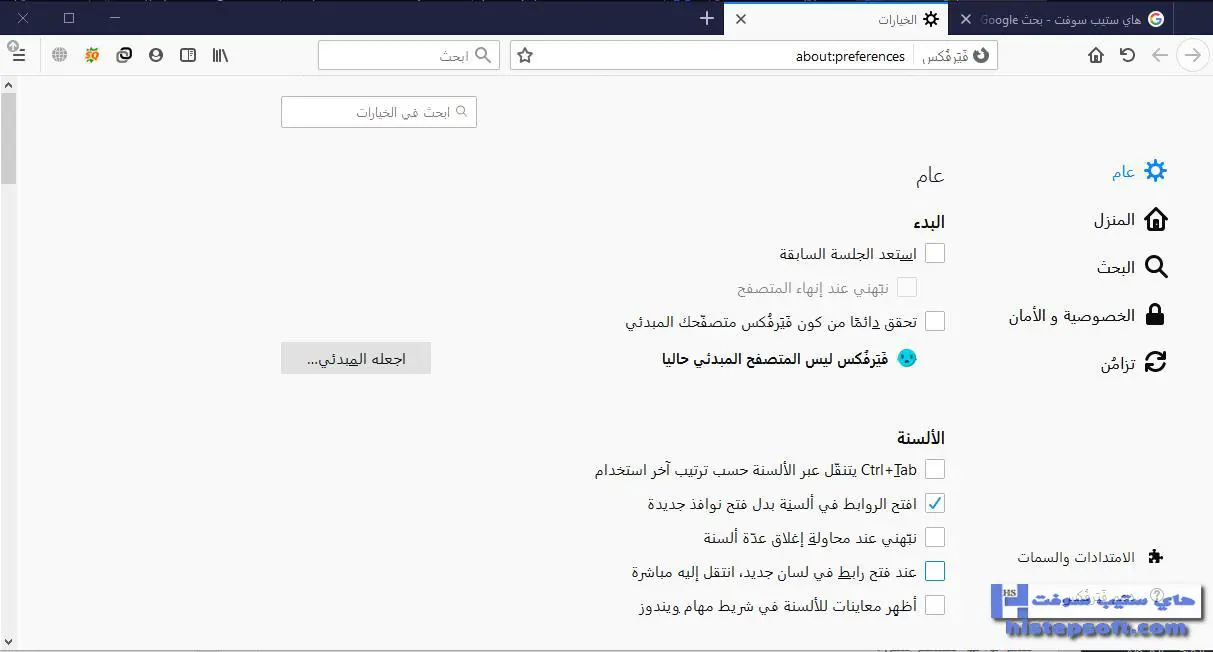
Task: Close the هاي ستيب سوفت Google search tab
Action: [x=965, y=19]
